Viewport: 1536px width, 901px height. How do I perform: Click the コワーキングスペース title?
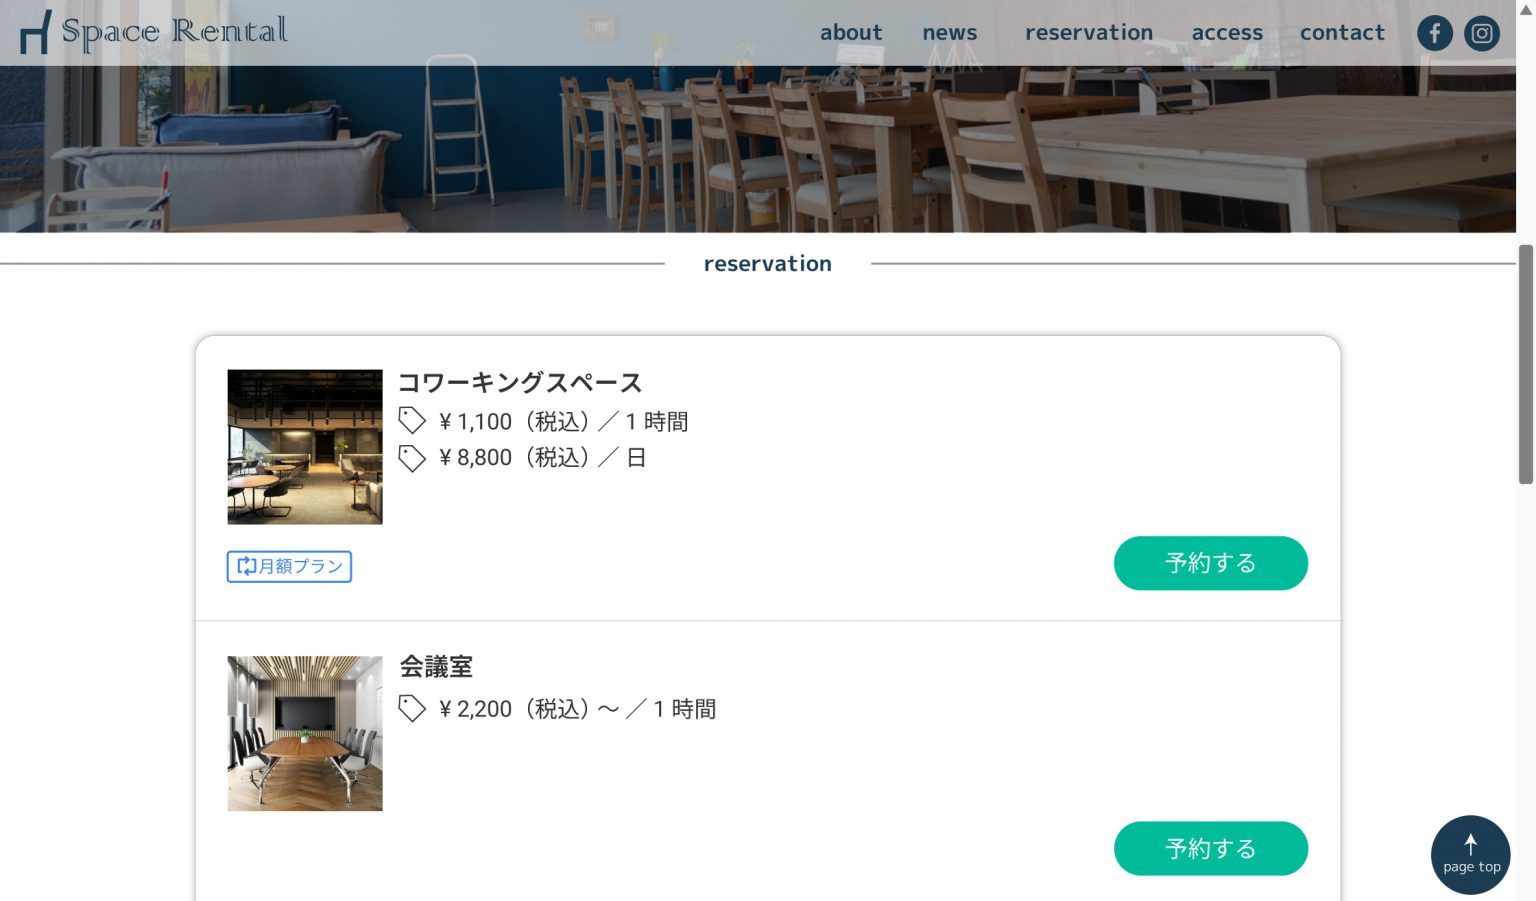click(x=520, y=383)
